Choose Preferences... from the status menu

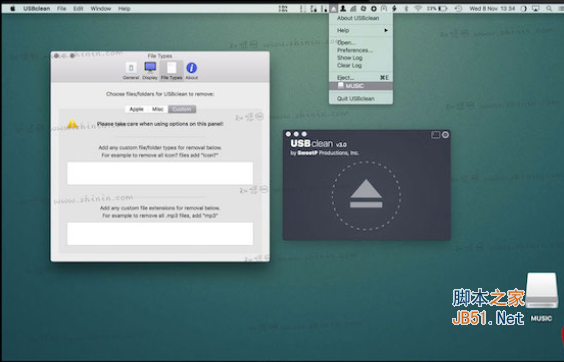pos(361,50)
